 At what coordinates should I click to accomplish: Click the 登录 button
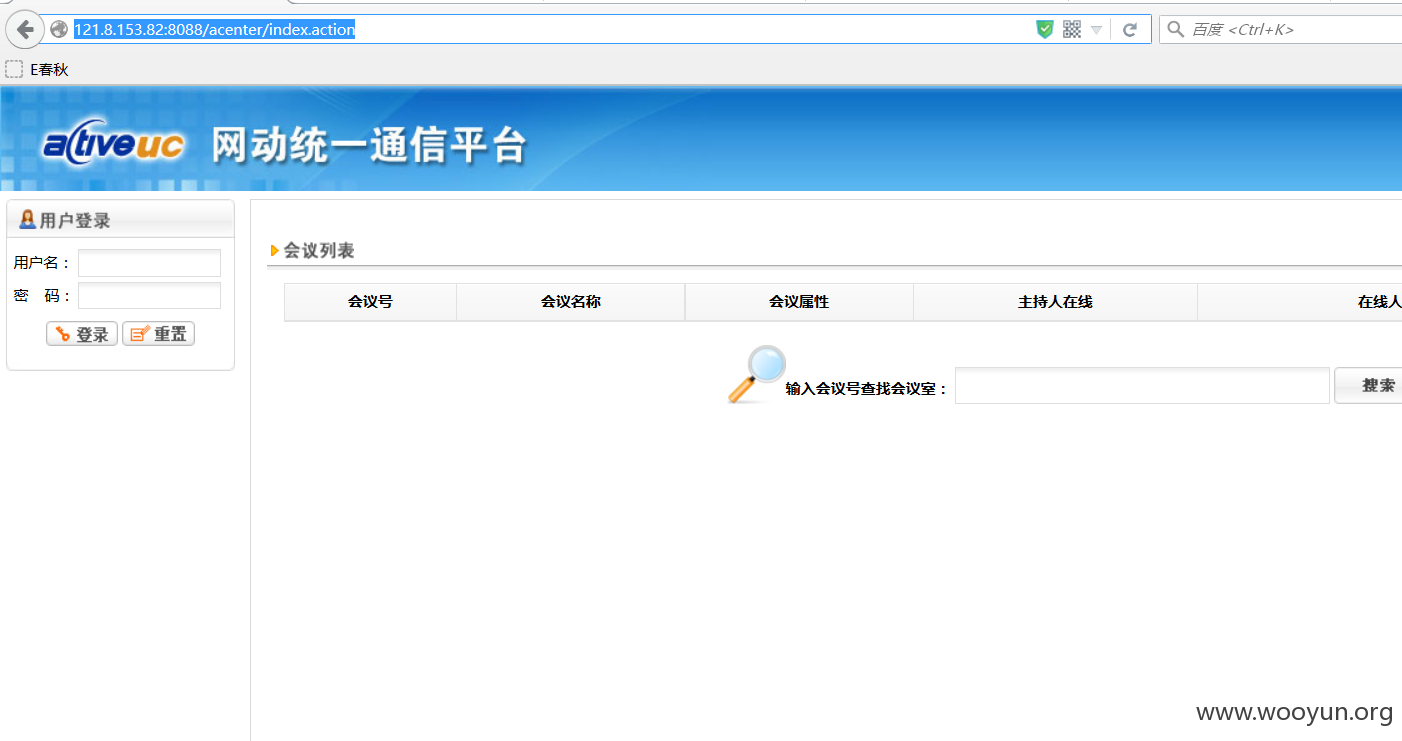[x=82, y=334]
